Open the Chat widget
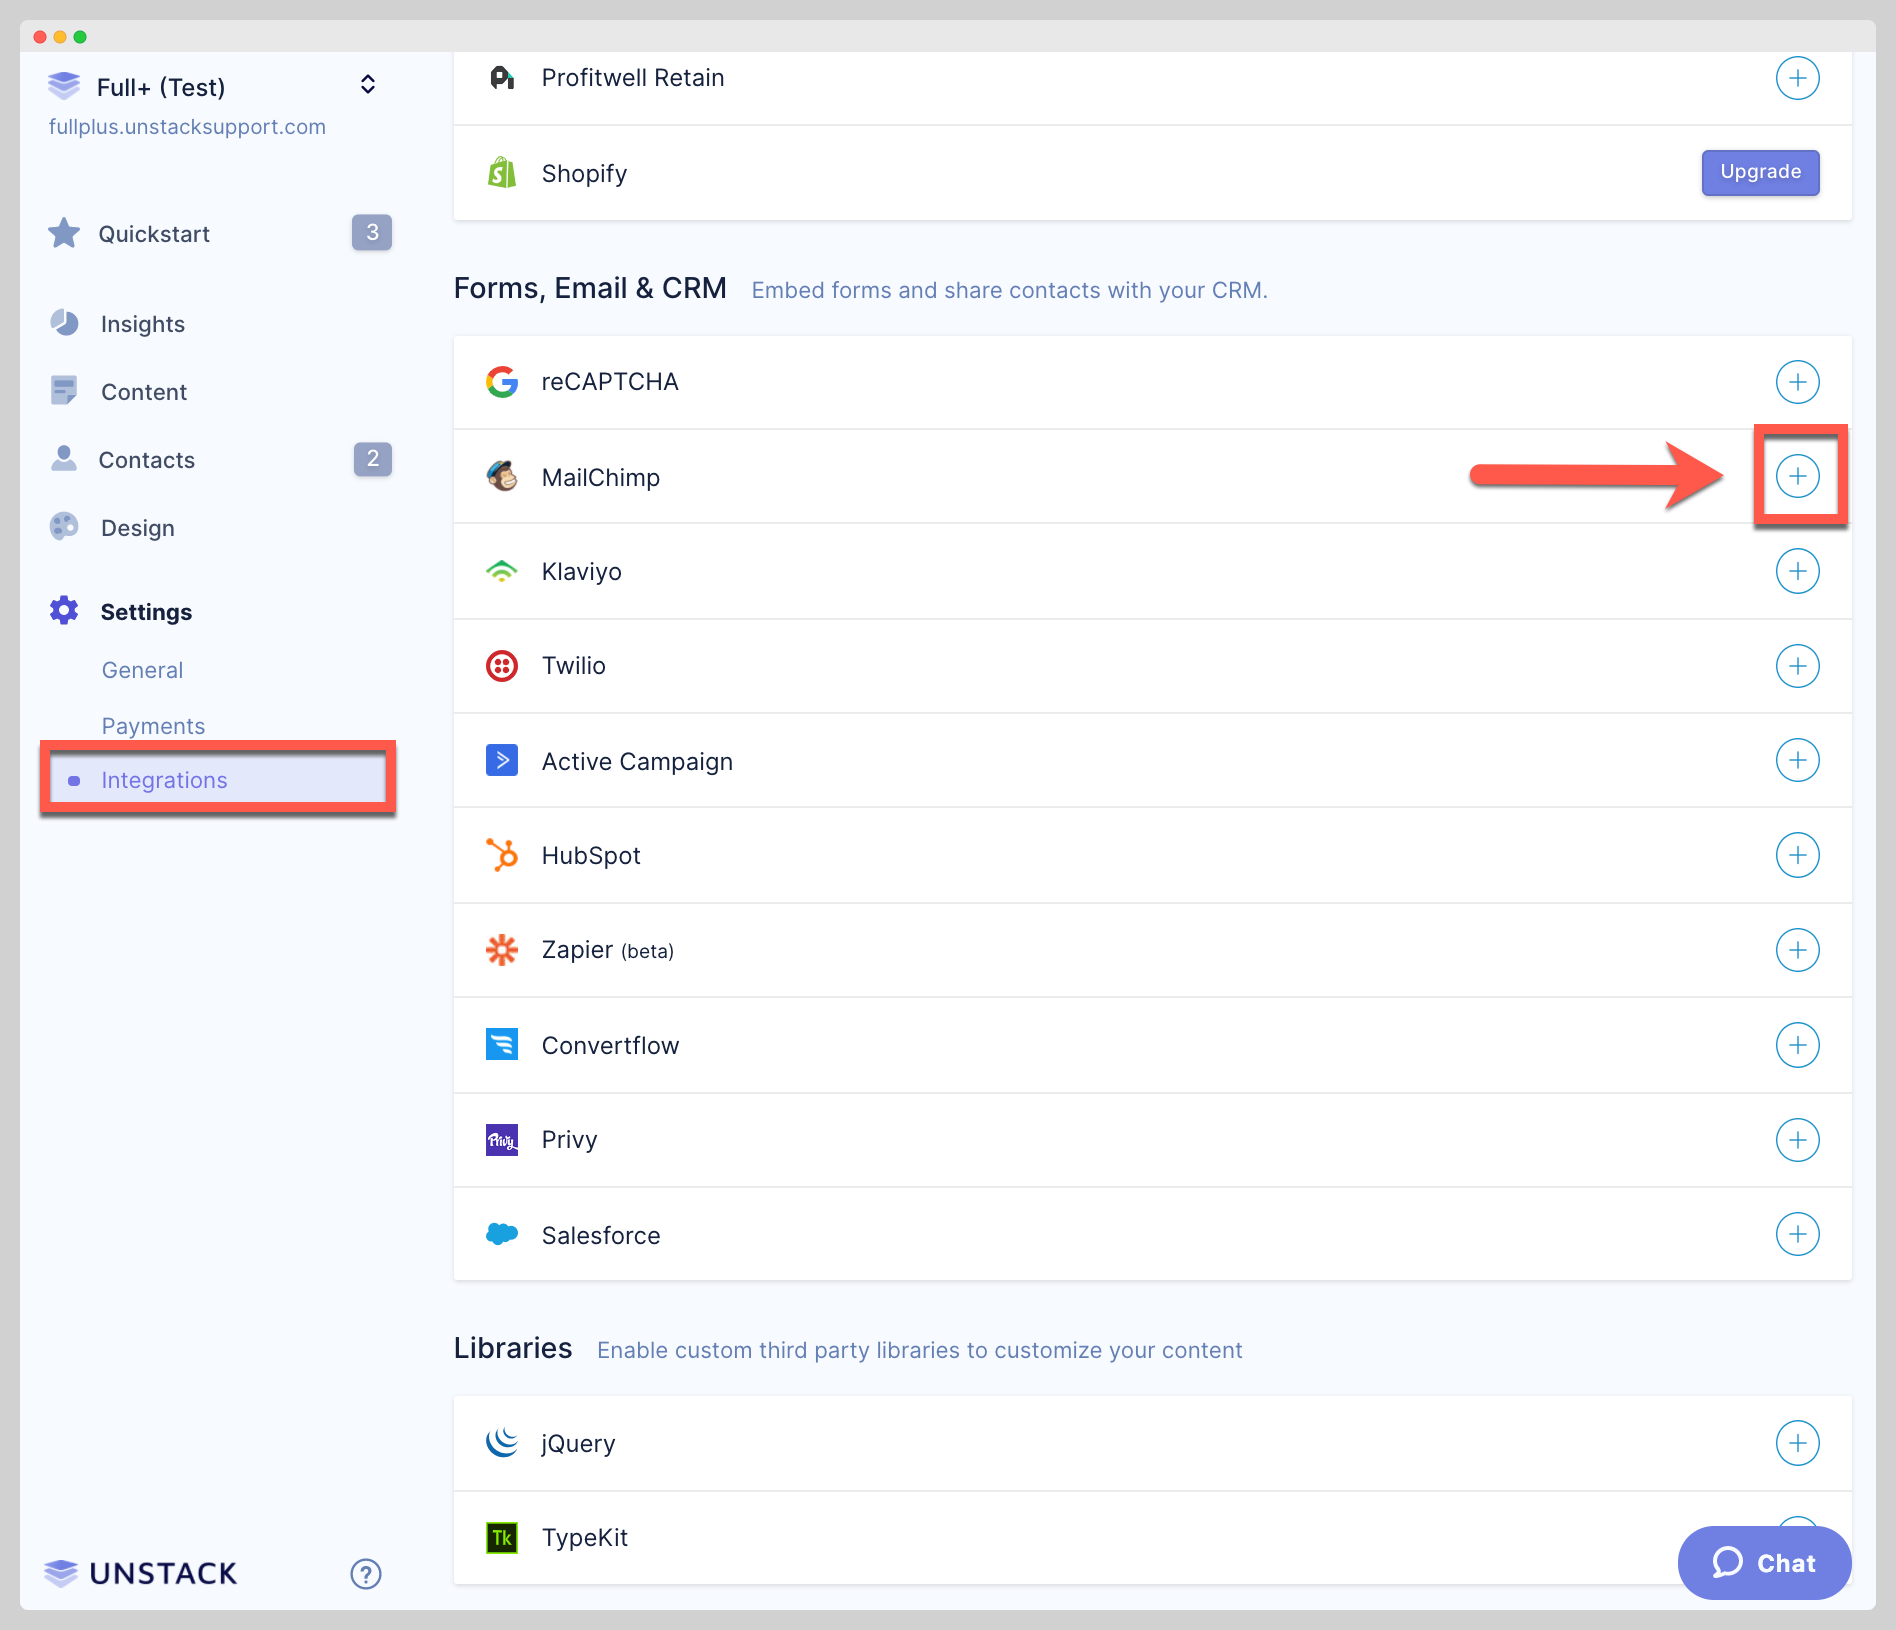Image resolution: width=1896 pixels, height=1630 pixels. [x=1764, y=1563]
